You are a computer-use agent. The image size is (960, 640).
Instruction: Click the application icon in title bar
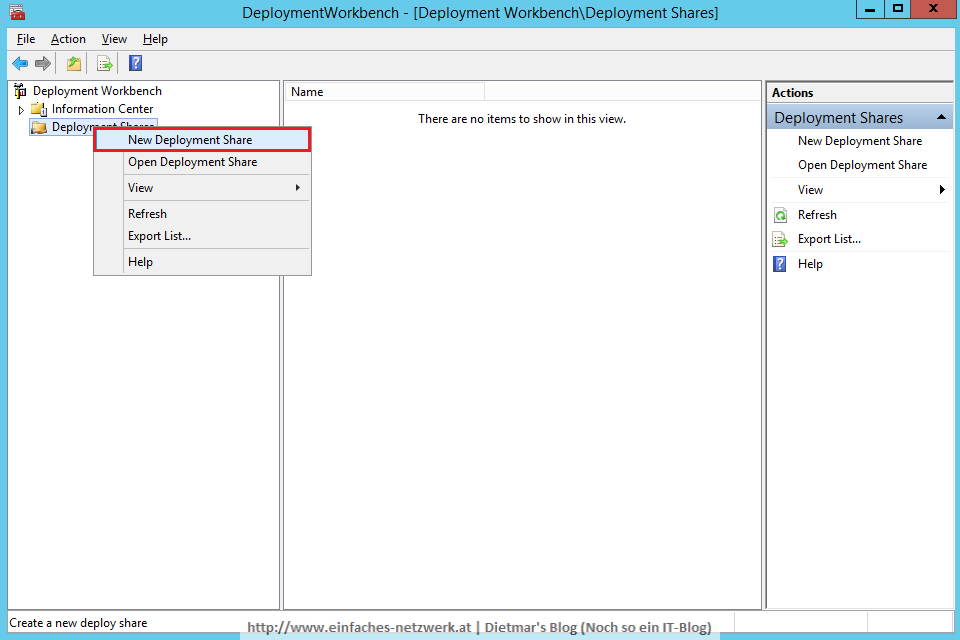click(17, 12)
